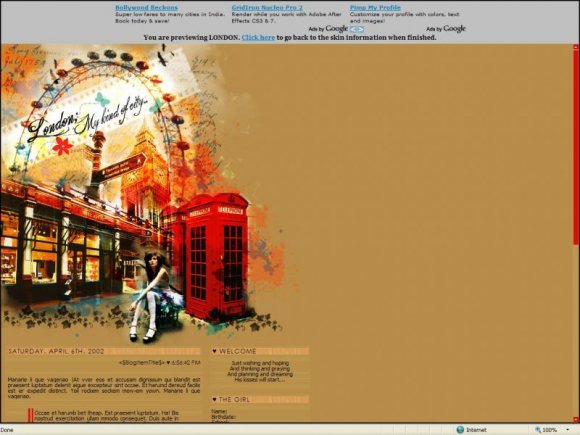
Task: Click the 'Just wishing and hoping' poem line
Action: click(260, 363)
